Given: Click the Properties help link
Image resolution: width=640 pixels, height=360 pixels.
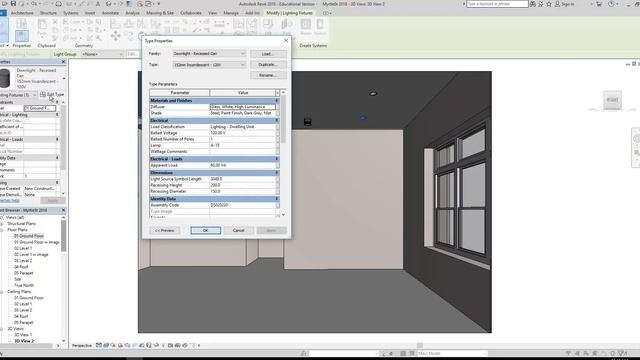Looking at the screenshot, I should (10, 200).
